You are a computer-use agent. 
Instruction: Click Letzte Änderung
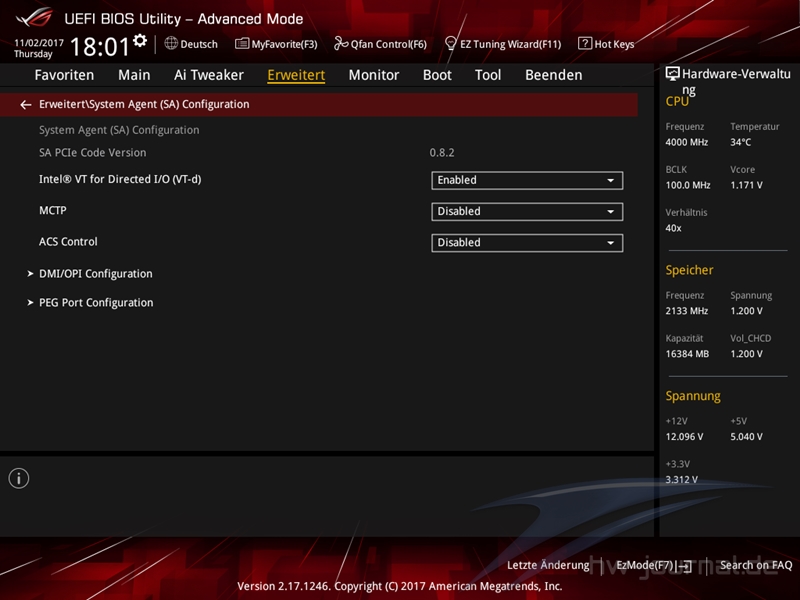[x=548, y=565]
